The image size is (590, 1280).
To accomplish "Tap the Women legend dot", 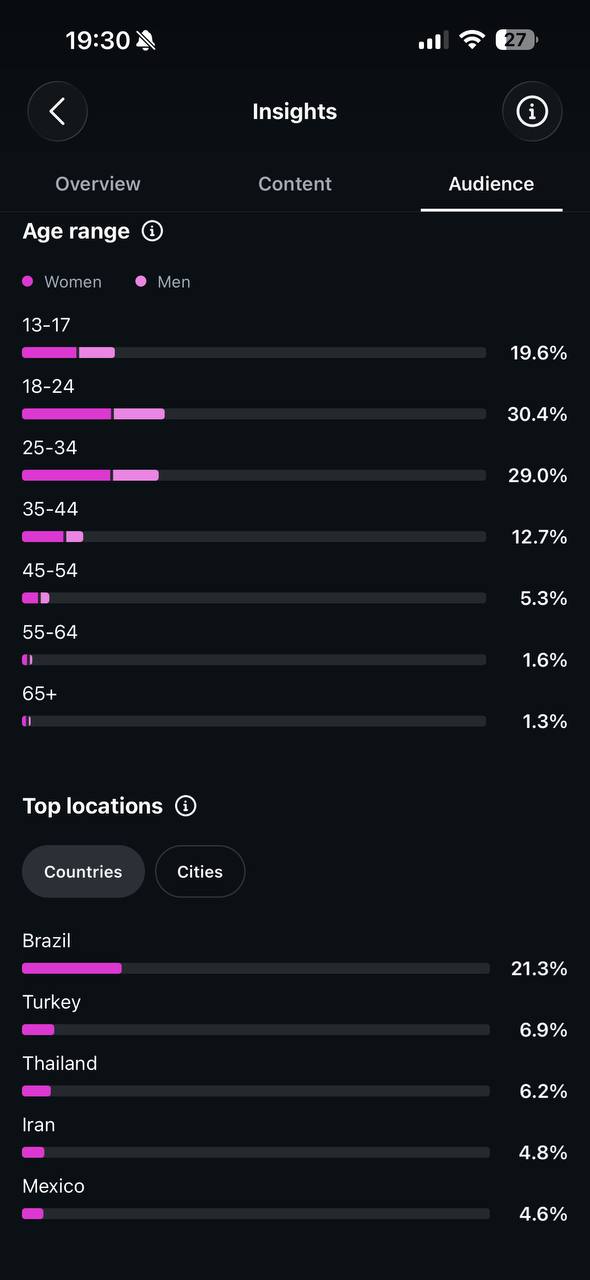I will click(28, 282).
